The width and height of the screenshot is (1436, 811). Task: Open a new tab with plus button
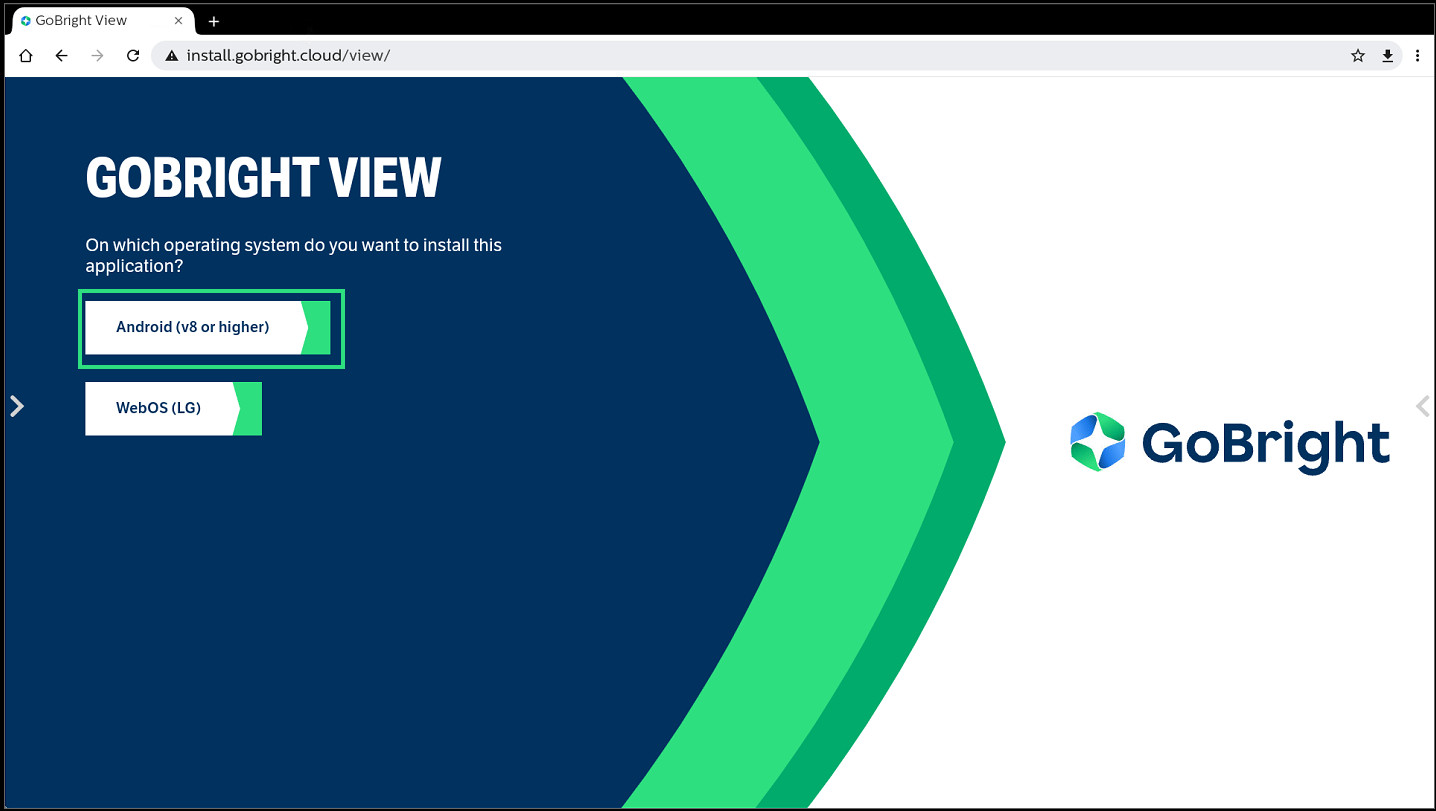pyautogui.click(x=213, y=21)
